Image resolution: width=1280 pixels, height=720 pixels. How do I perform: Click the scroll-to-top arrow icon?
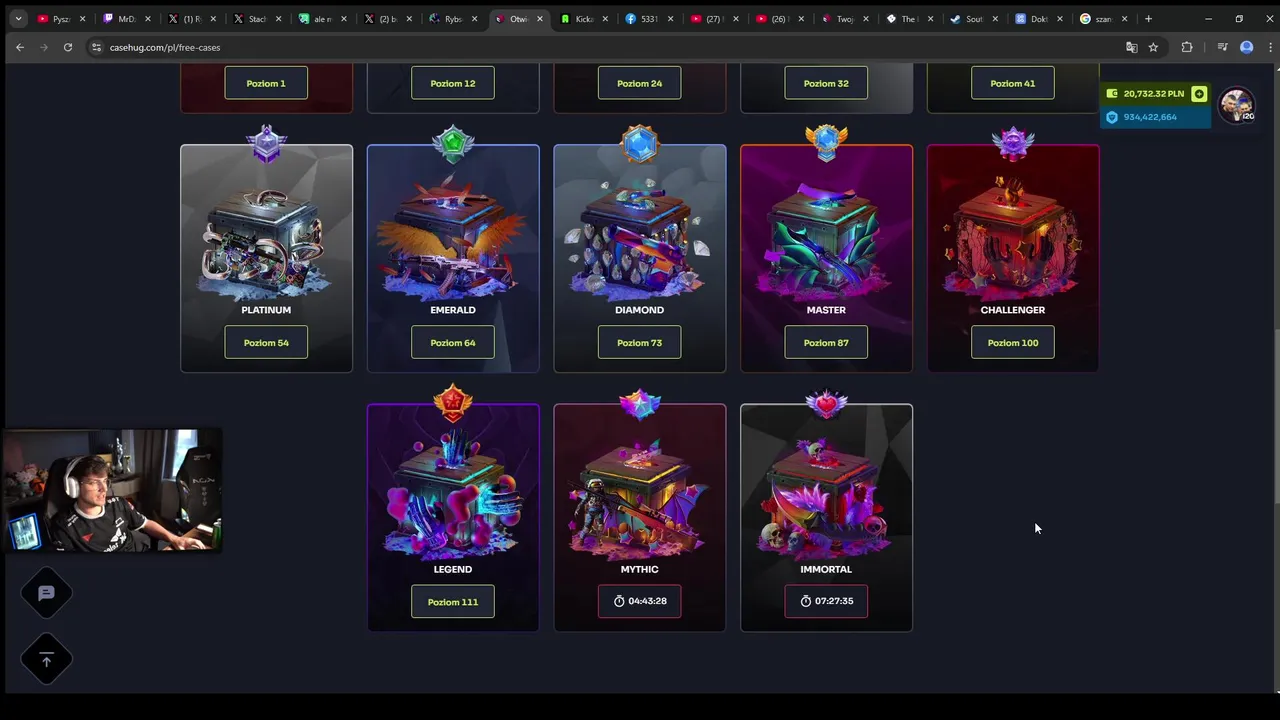(46, 660)
